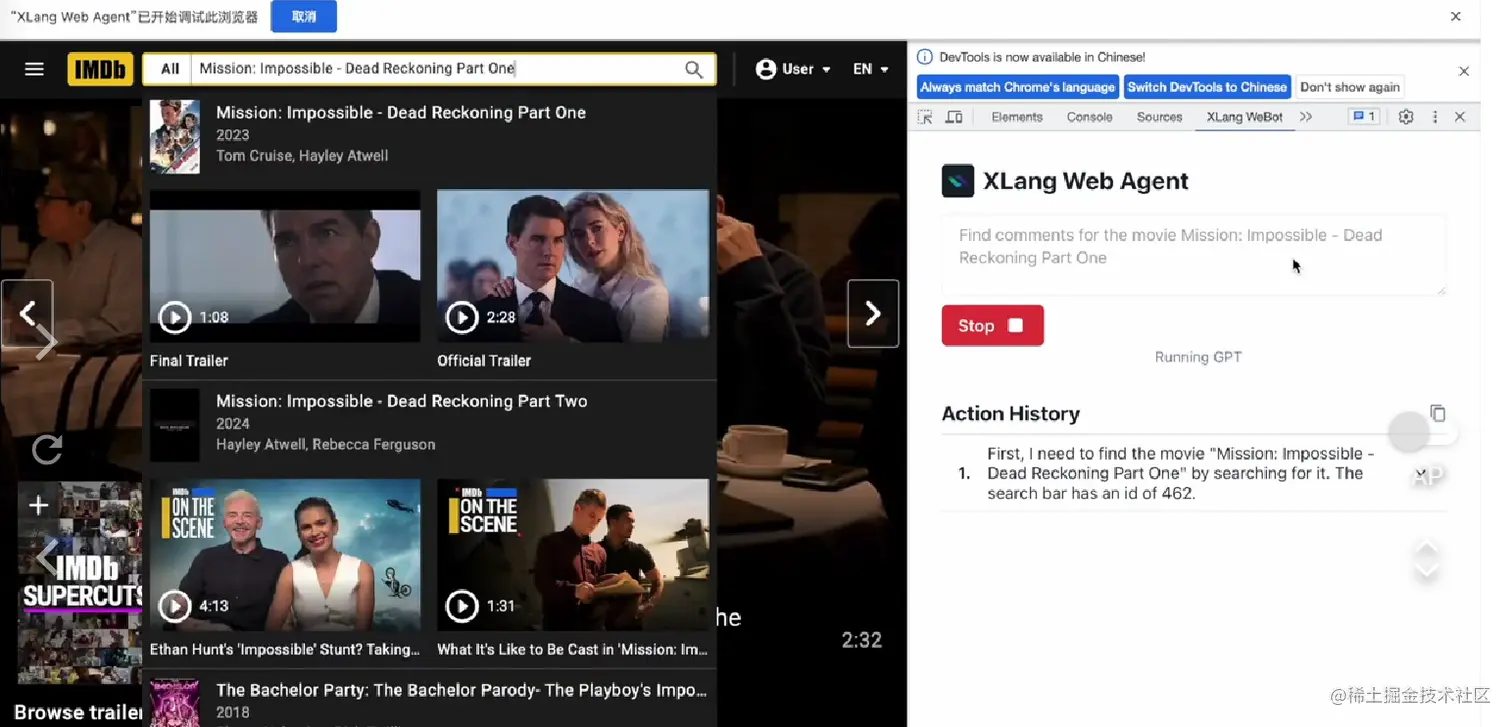1512x727 pixels.
Task: Click the info icon in DevTools infobar
Action: (925, 57)
